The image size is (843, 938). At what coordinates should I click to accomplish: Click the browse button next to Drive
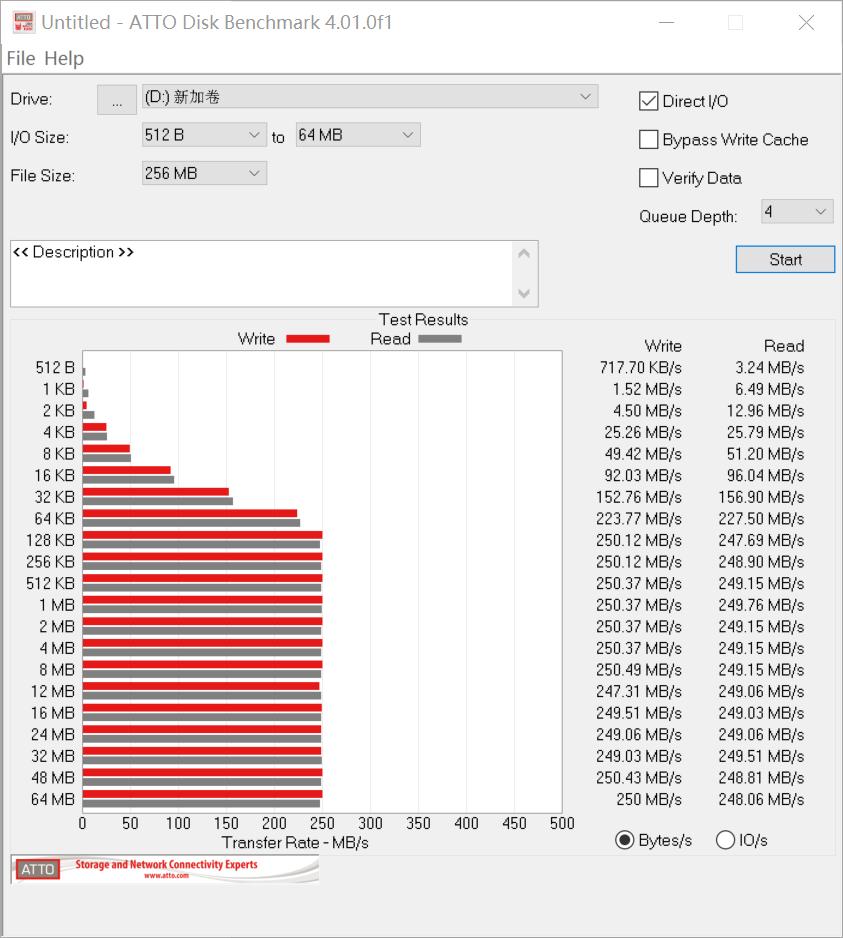click(x=116, y=99)
